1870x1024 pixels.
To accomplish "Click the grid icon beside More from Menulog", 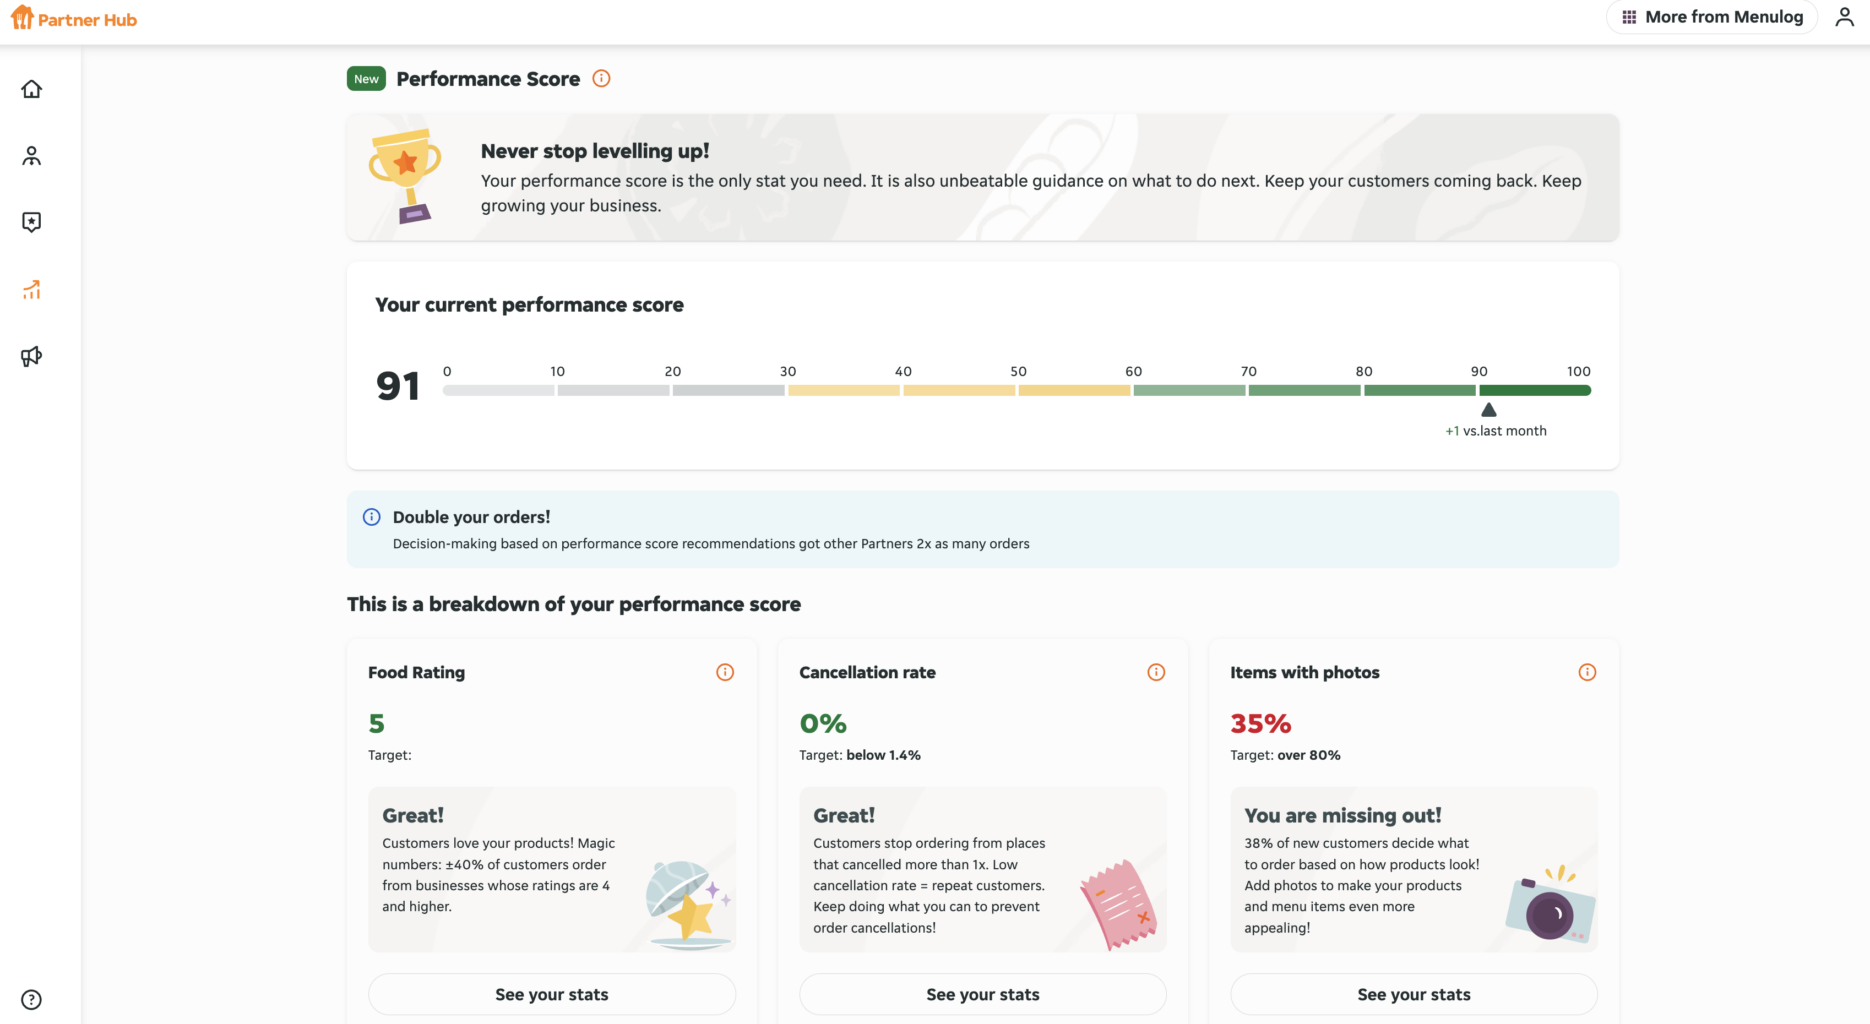I will coord(1629,17).
